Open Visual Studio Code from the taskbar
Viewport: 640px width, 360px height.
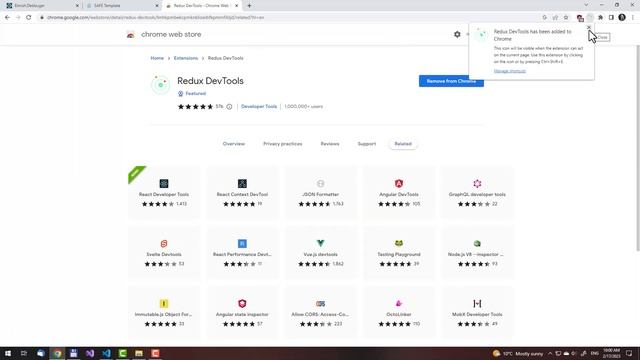point(106,353)
